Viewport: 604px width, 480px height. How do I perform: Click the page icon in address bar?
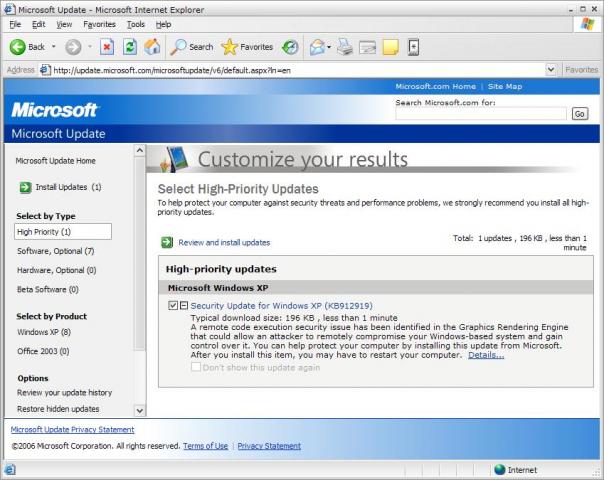point(45,70)
